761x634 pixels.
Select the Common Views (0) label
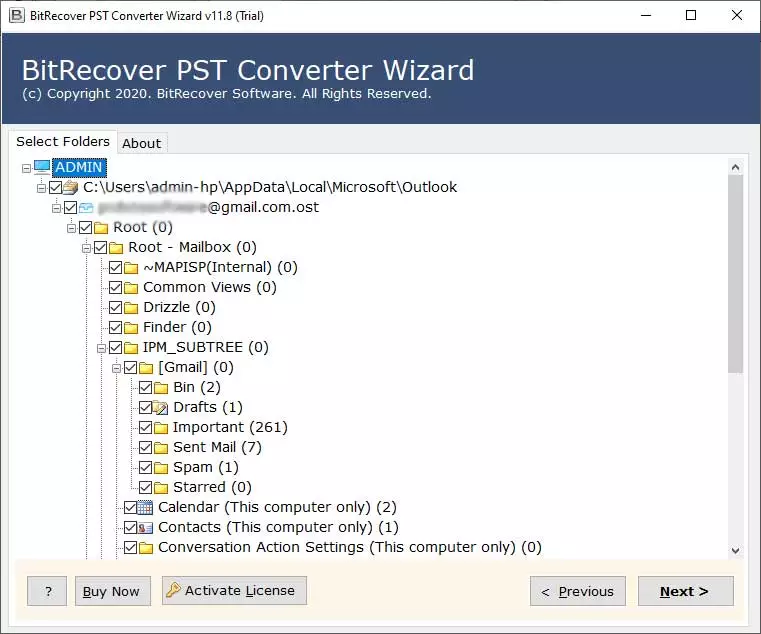[x=210, y=287]
